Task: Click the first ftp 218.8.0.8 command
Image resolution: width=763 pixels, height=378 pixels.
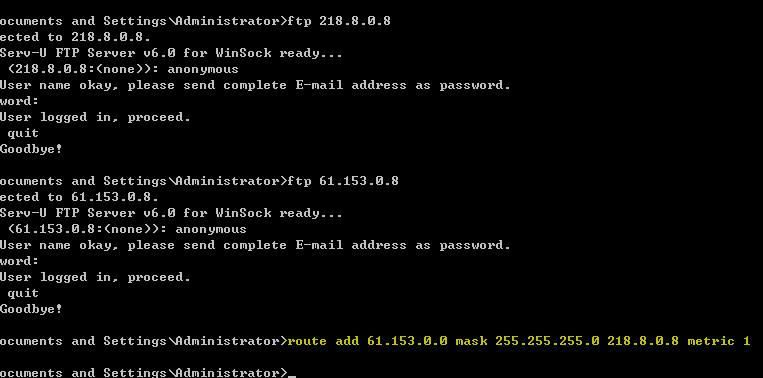Action: [x=339, y=21]
